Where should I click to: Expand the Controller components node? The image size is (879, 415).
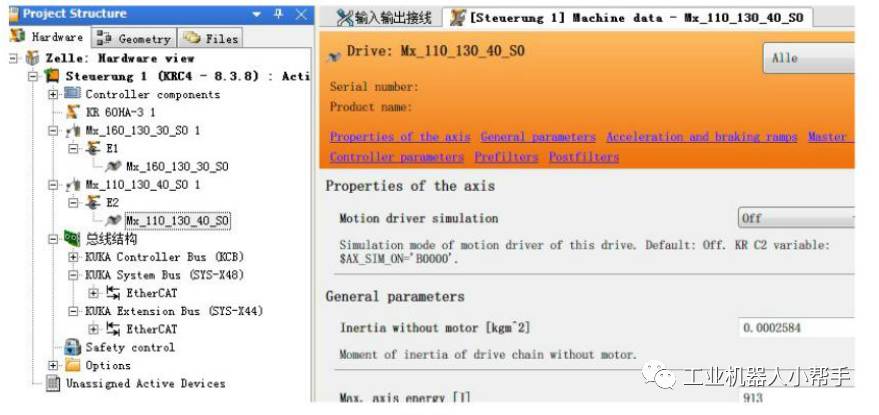click(x=54, y=94)
